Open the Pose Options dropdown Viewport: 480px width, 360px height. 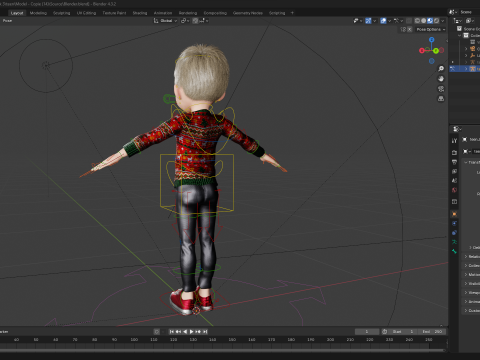pyautogui.click(x=430, y=29)
